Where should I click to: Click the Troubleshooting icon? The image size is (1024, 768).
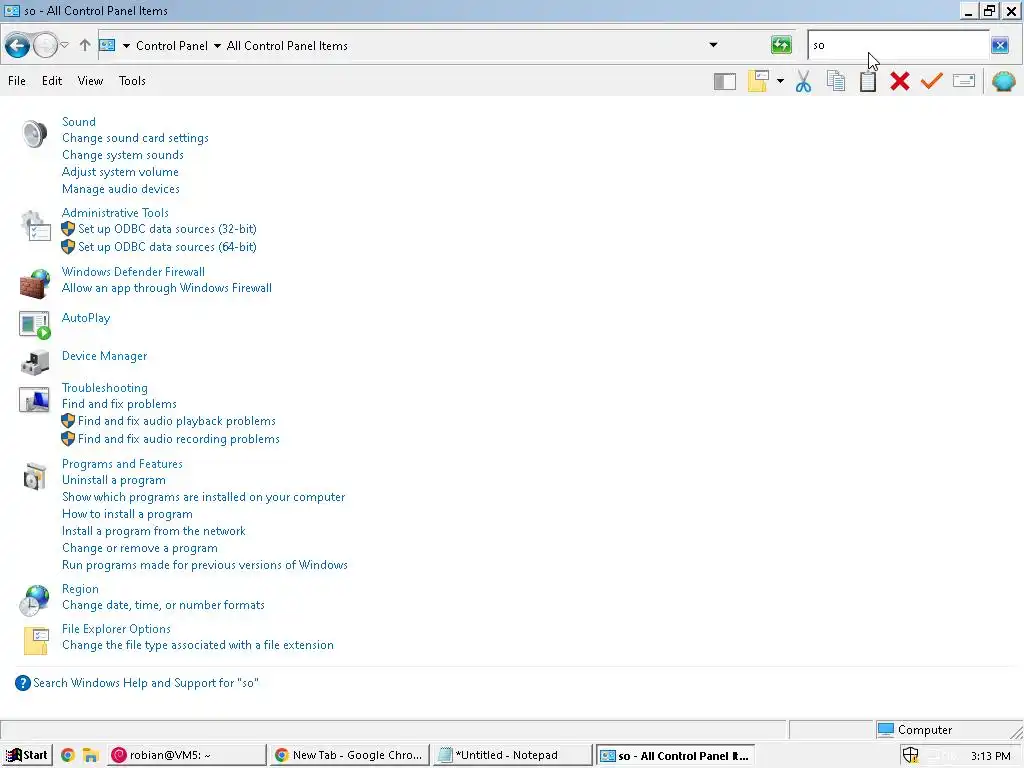coord(35,400)
